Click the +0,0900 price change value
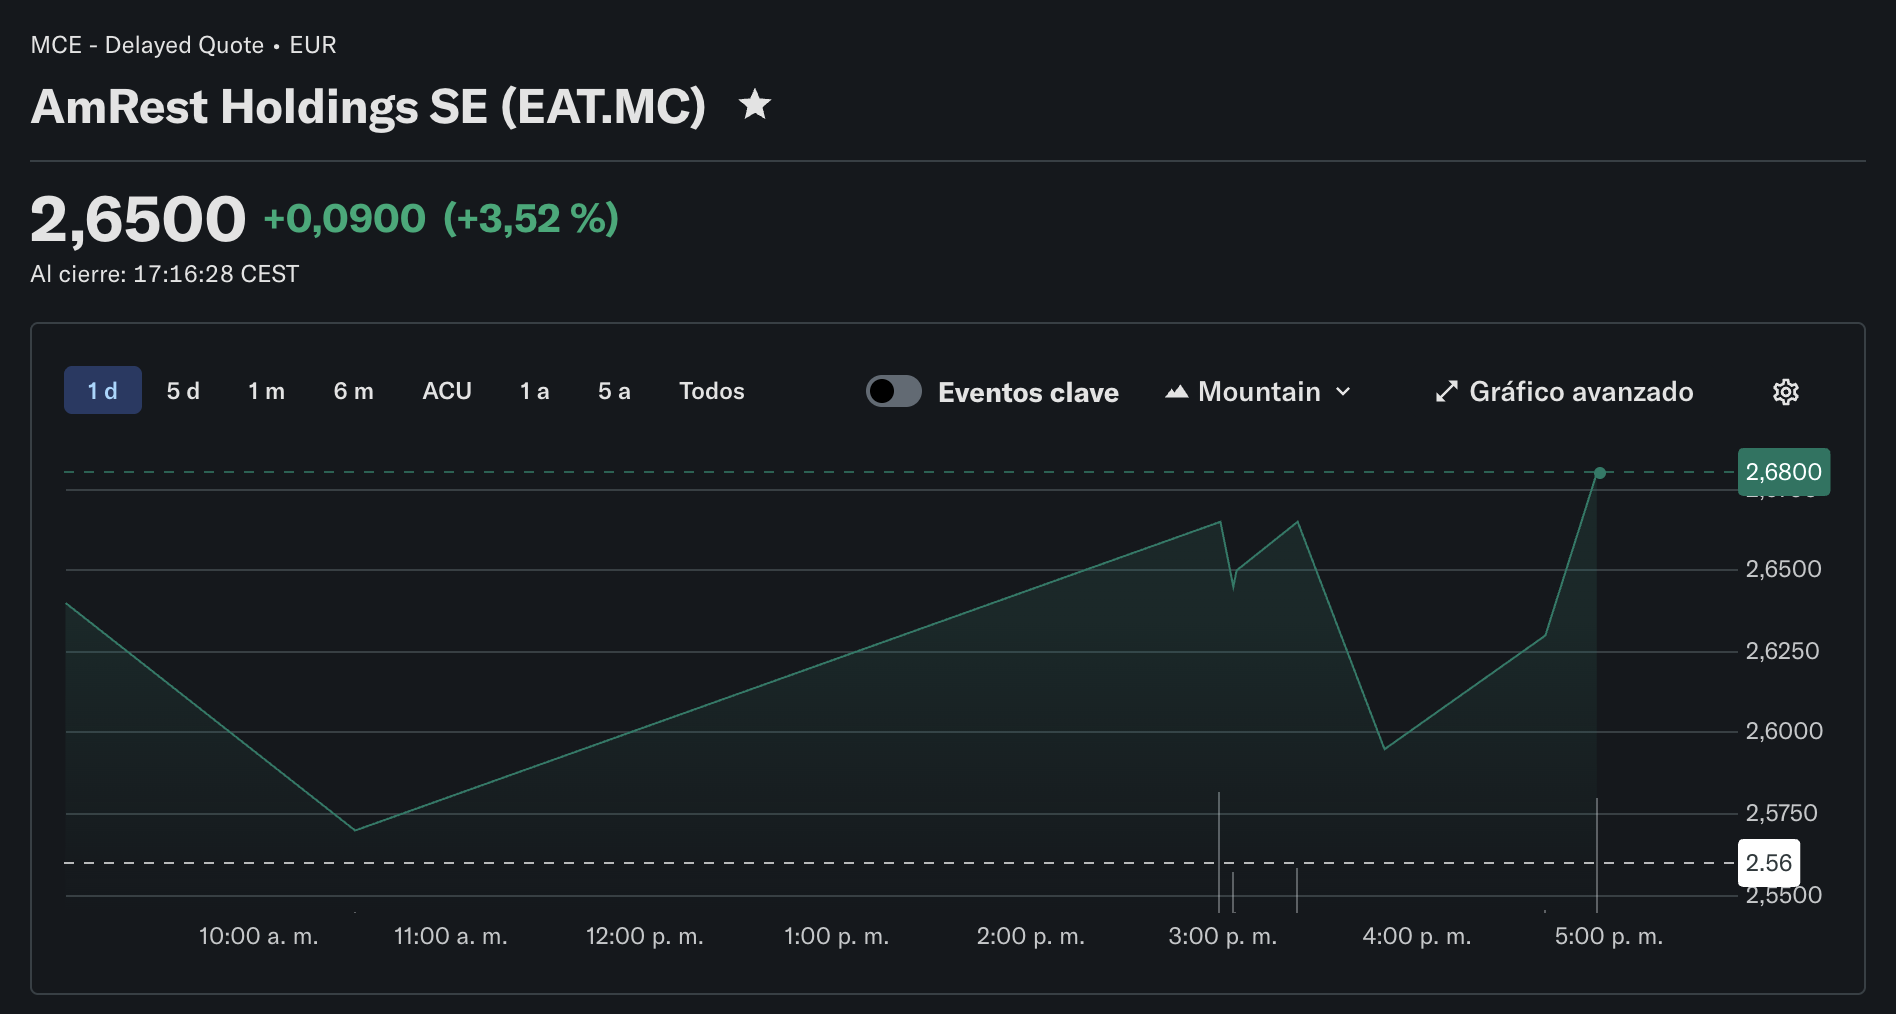 [345, 219]
